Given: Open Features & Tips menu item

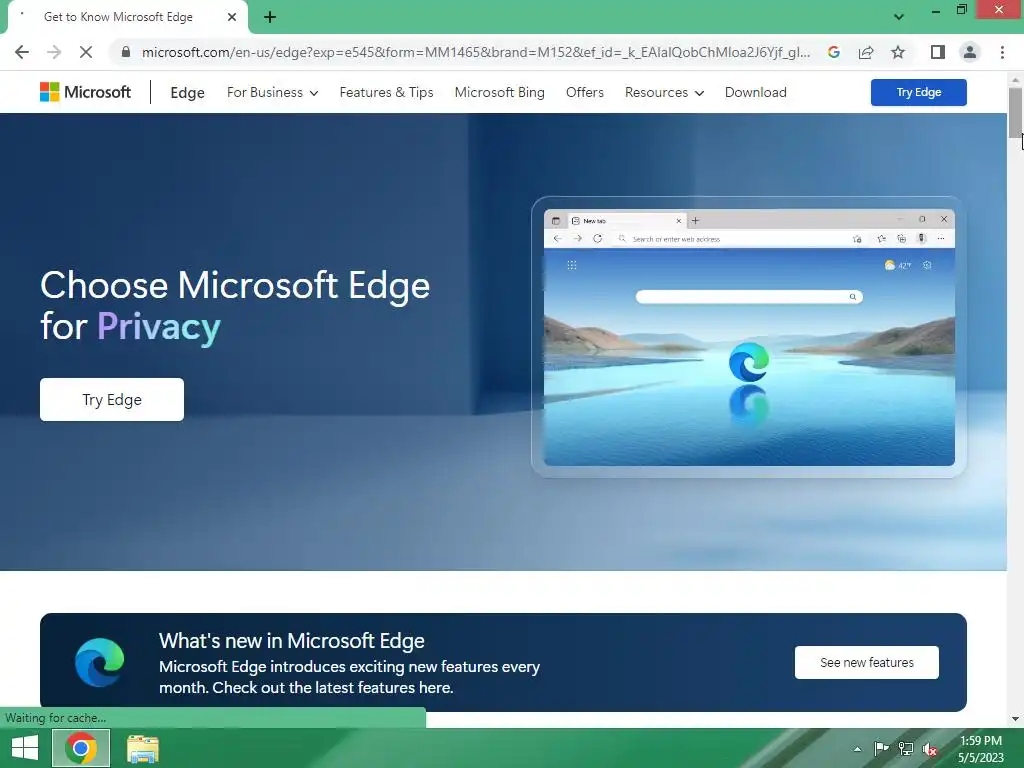Looking at the screenshot, I should click(387, 93).
